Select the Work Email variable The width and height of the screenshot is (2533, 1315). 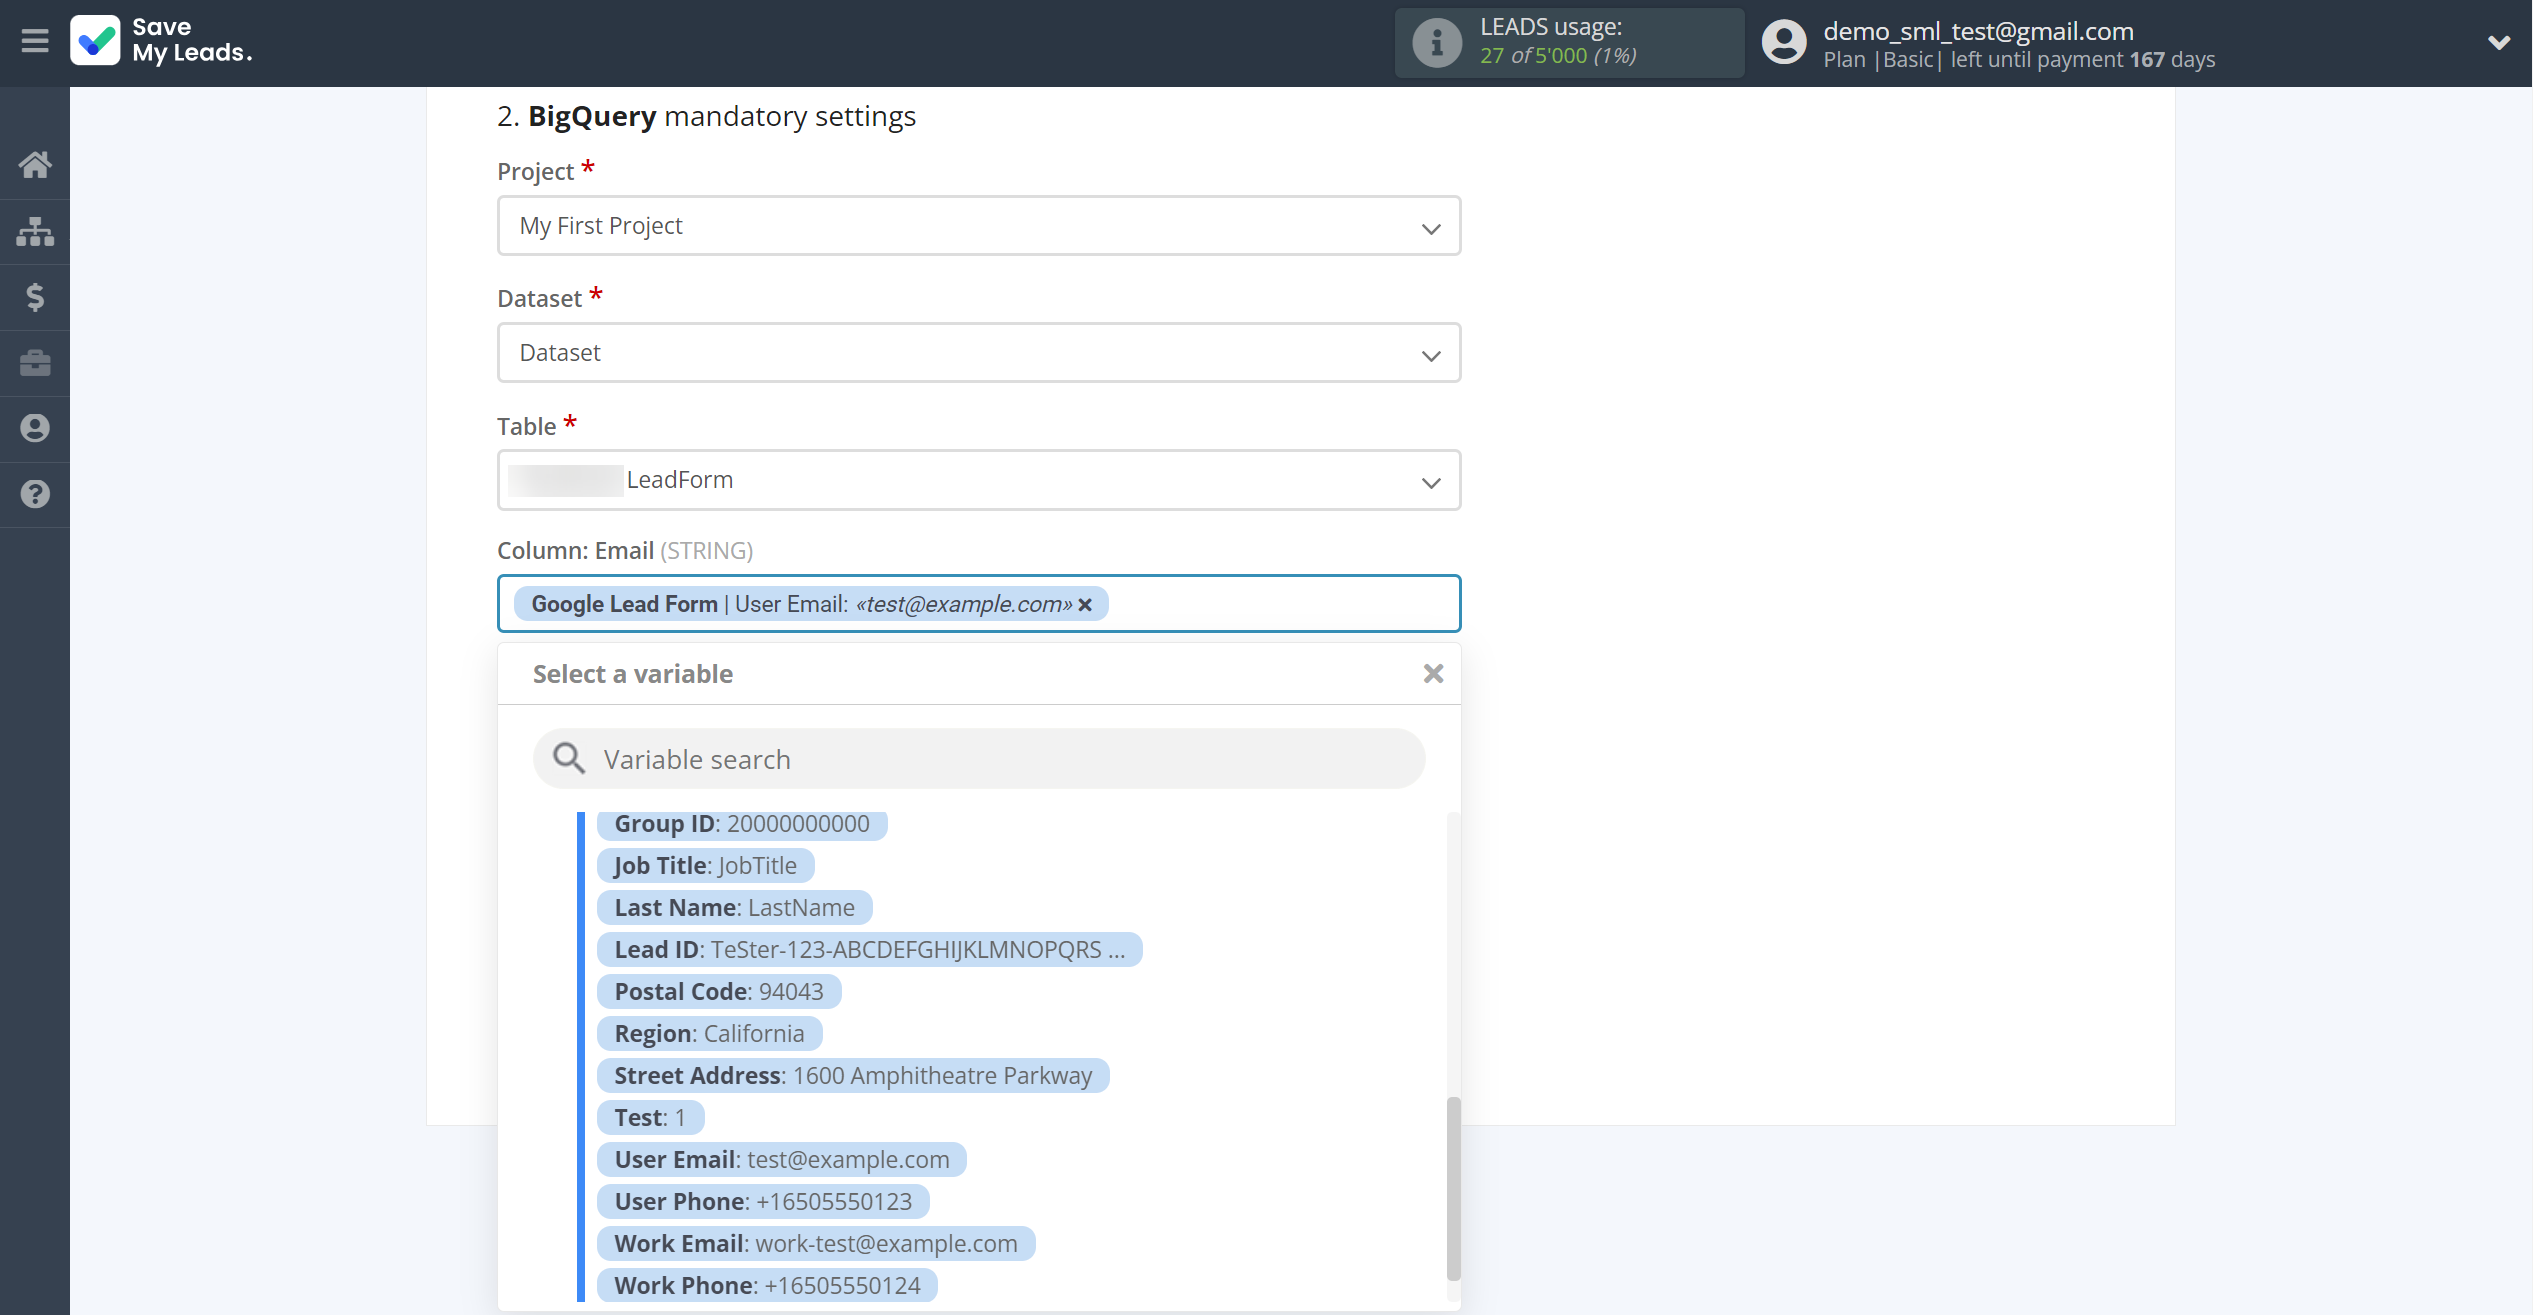coord(816,1244)
